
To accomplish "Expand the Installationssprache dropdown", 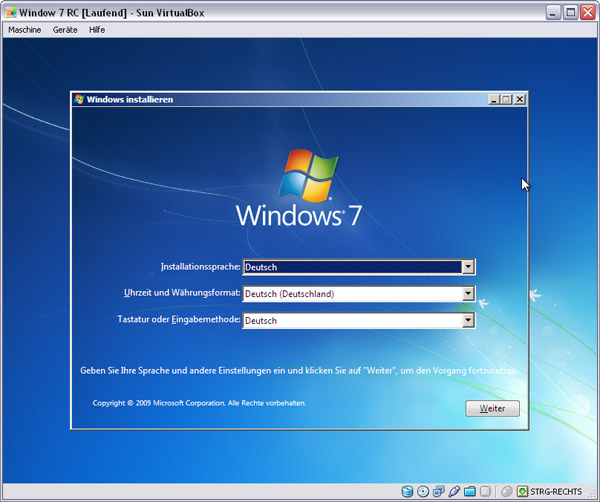I will click(x=467, y=267).
